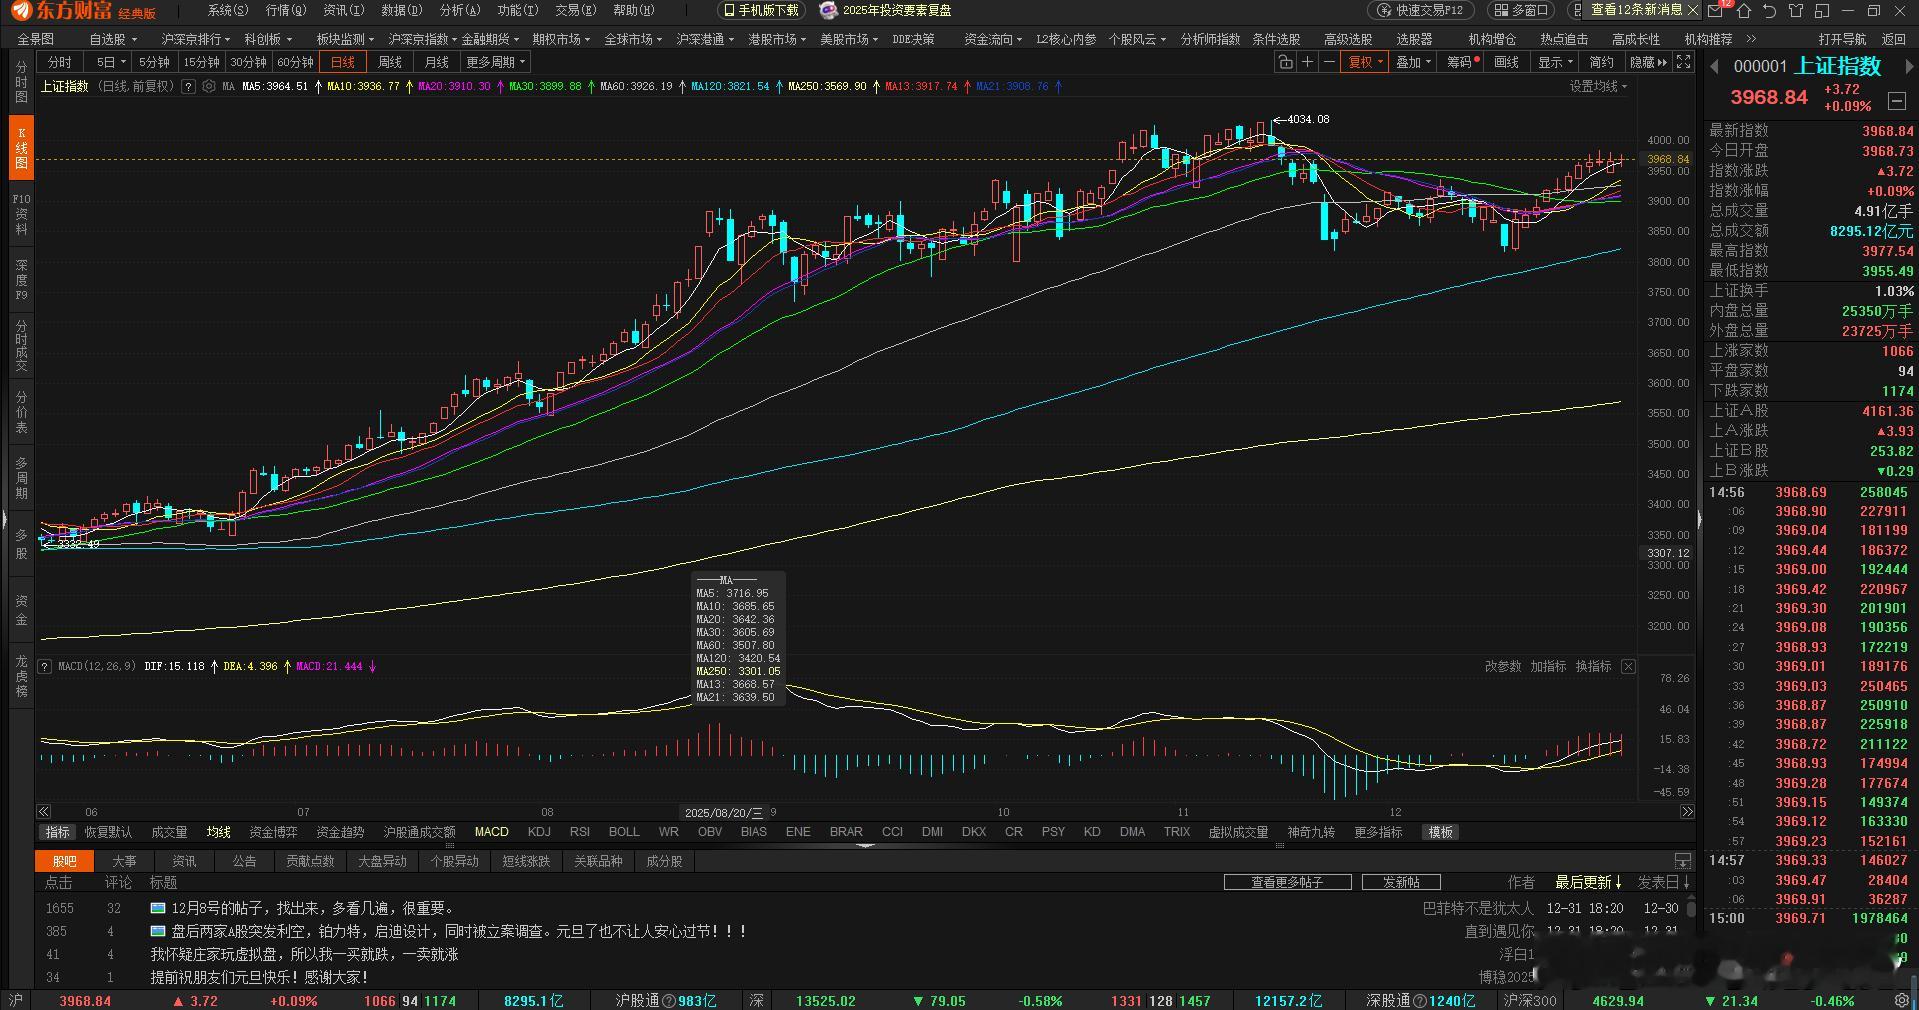Zoom in chart with plus icon
The width and height of the screenshot is (1919, 1010).
click(1307, 62)
